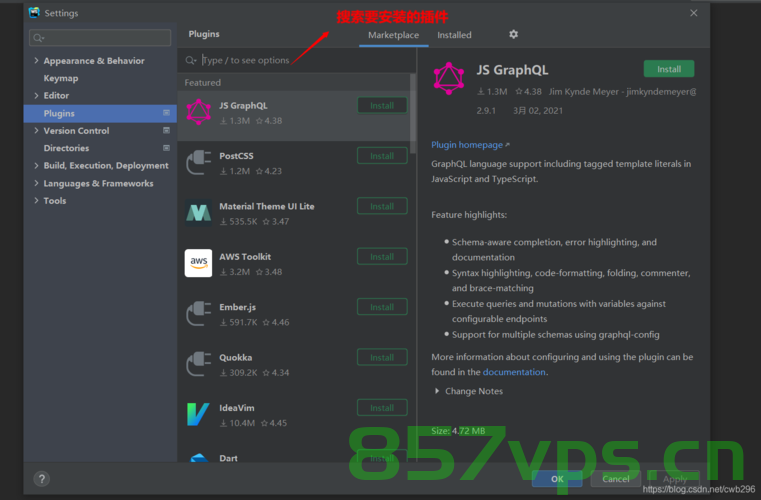The width and height of the screenshot is (761, 500).
Task: Focus the settings search field
Action: pyautogui.click(x=100, y=38)
